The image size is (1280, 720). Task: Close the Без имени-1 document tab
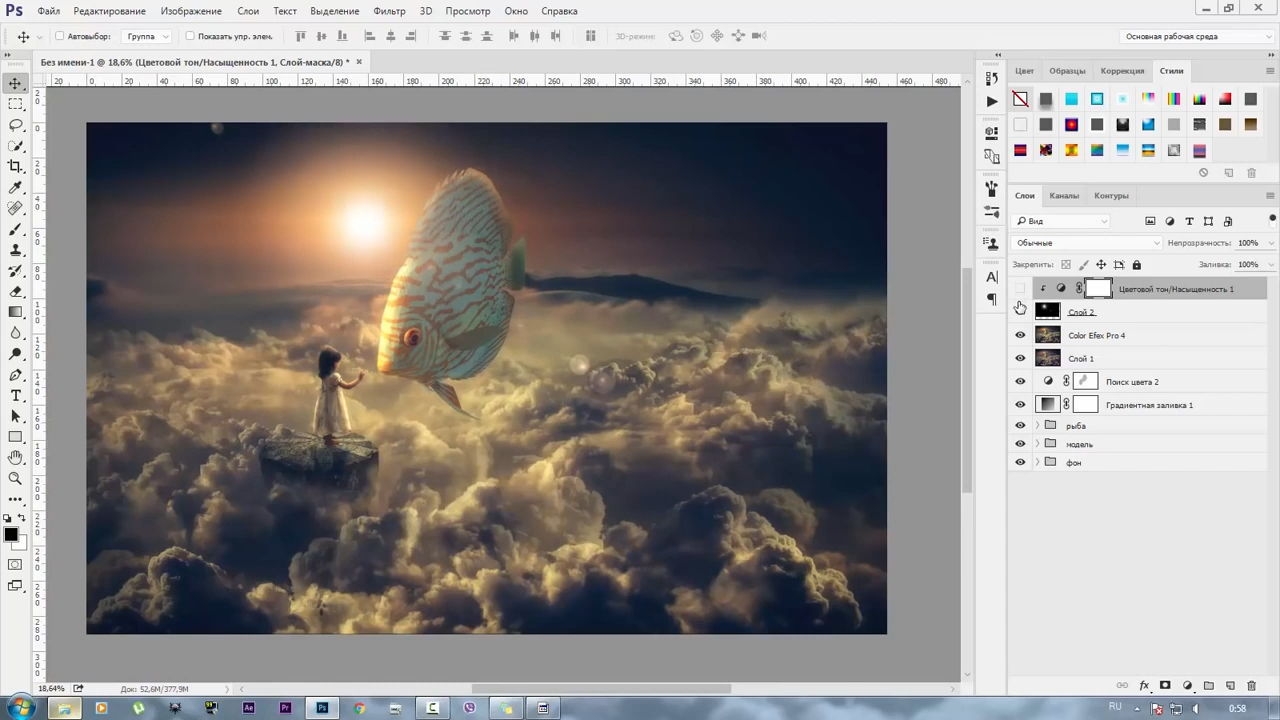(359, 62)
